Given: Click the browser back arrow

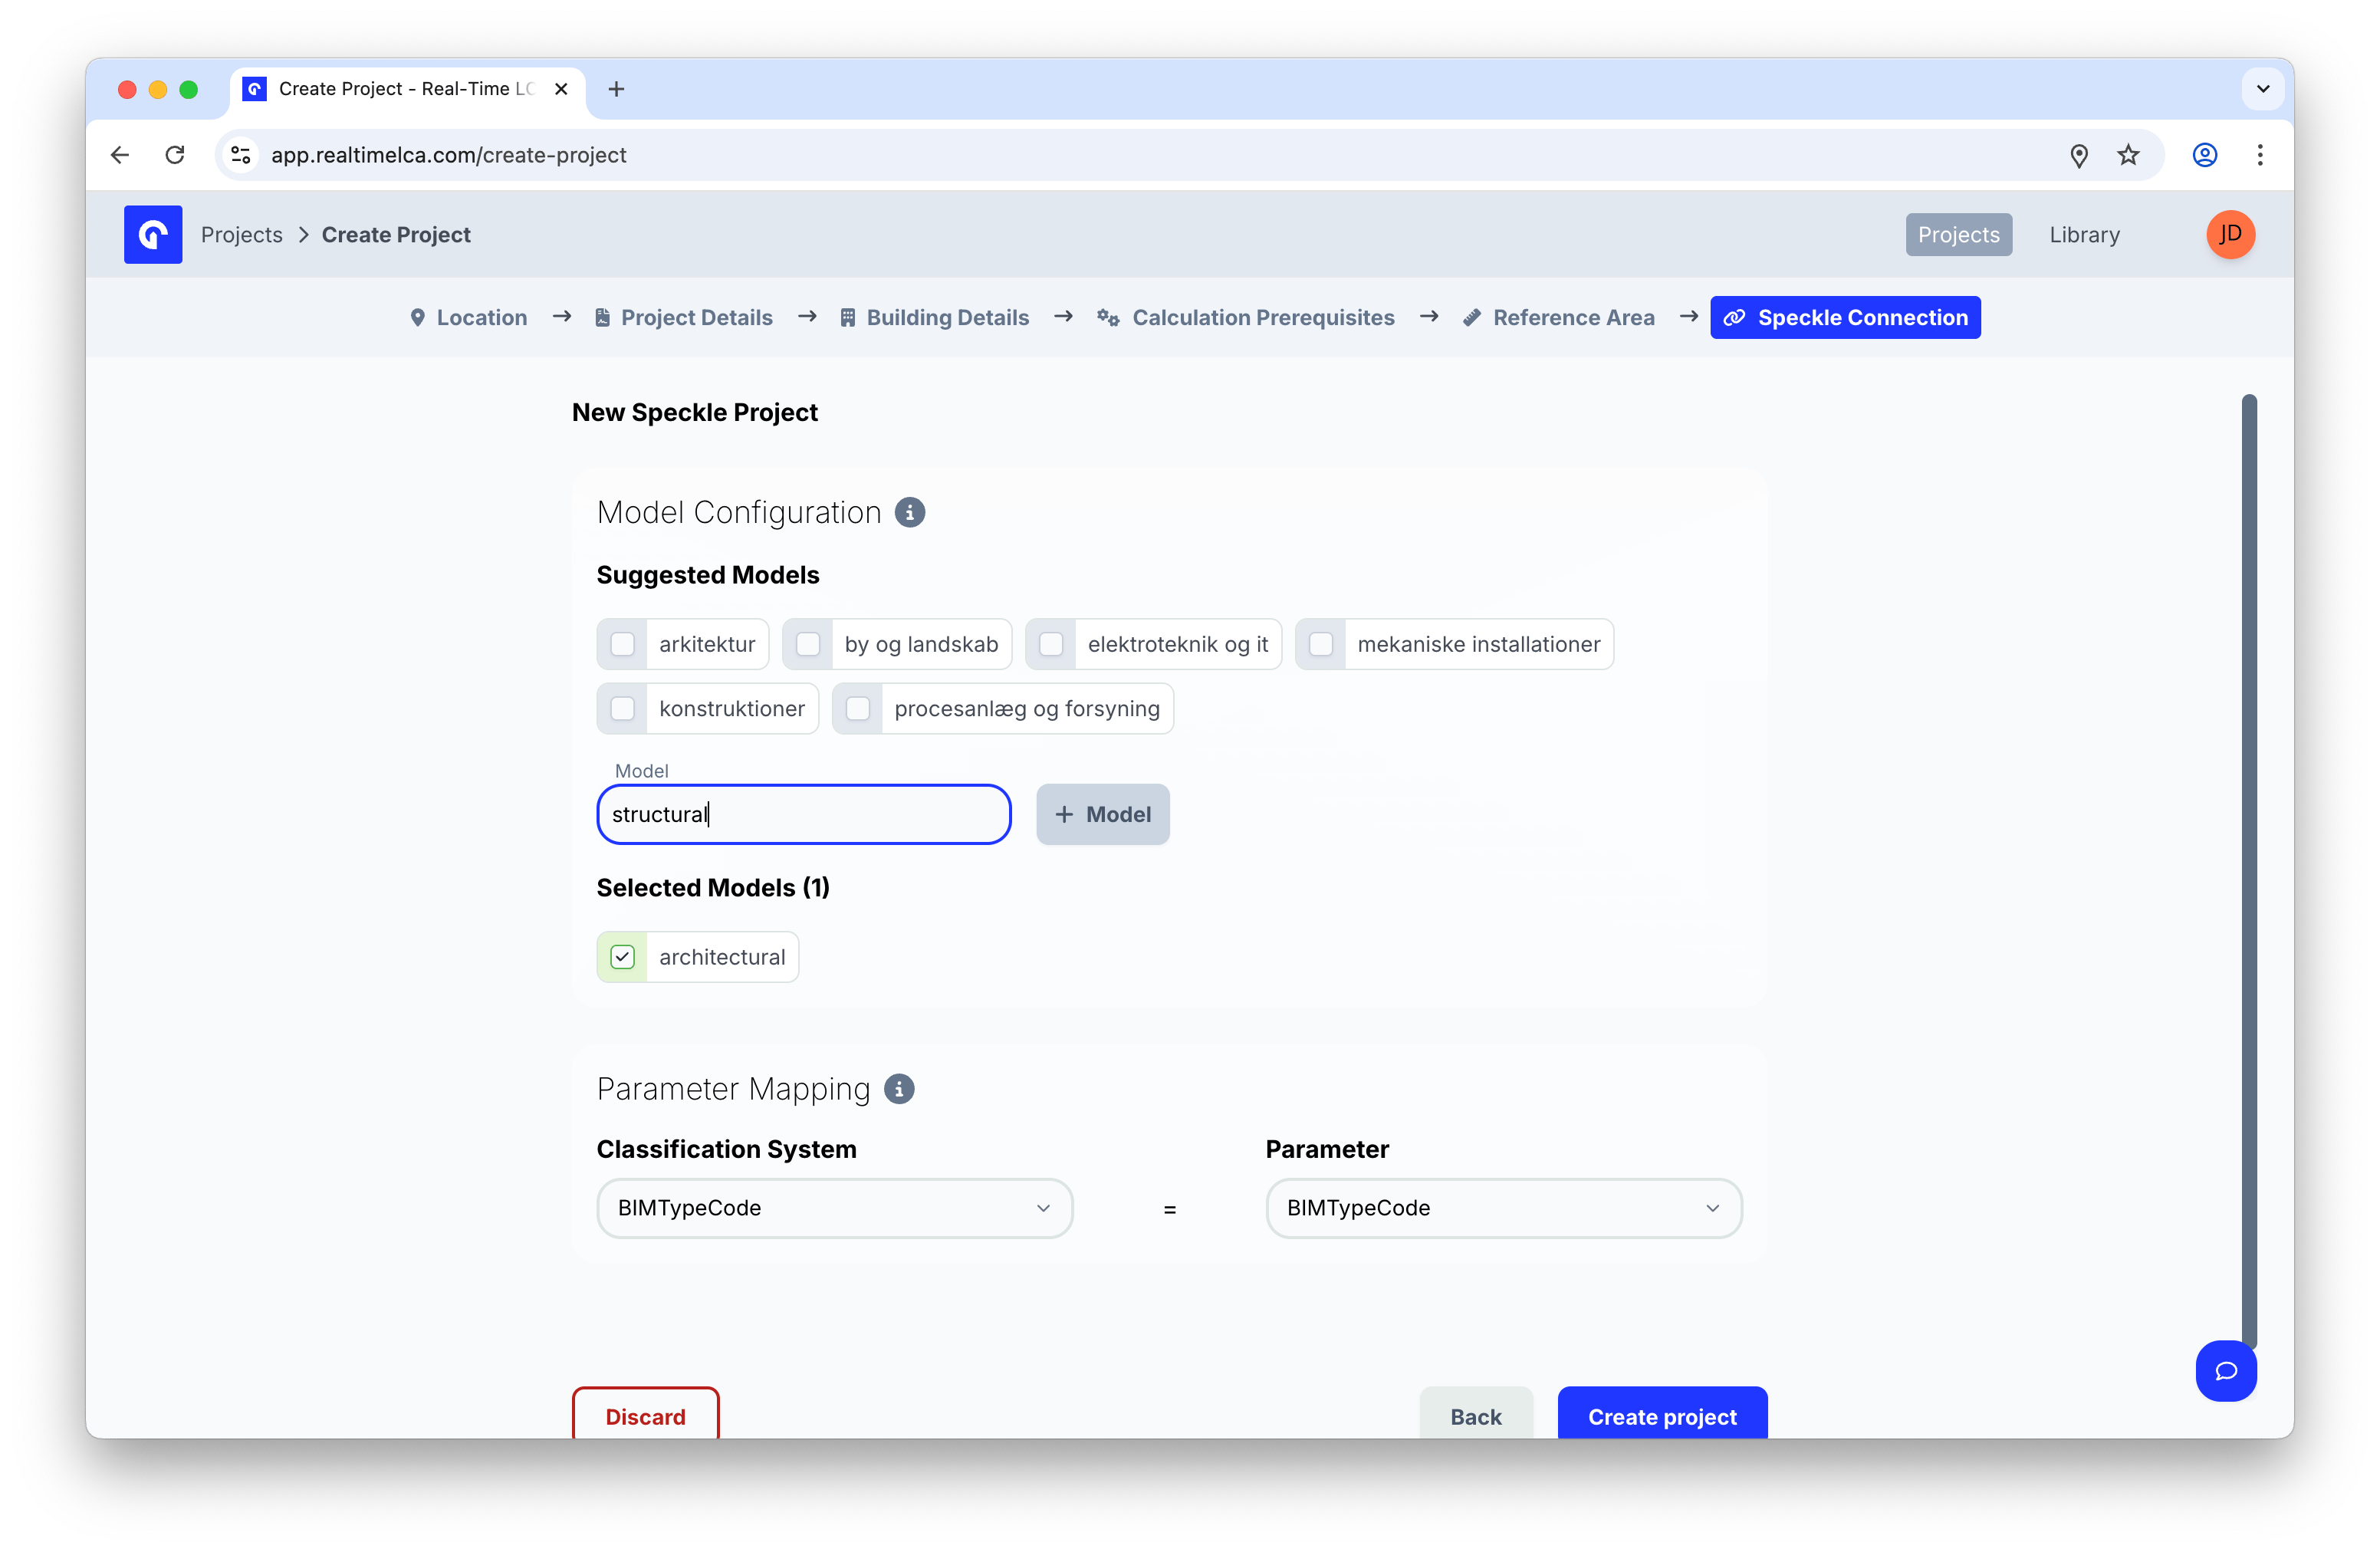Looking at the screenshot, I should click(120, 155).
